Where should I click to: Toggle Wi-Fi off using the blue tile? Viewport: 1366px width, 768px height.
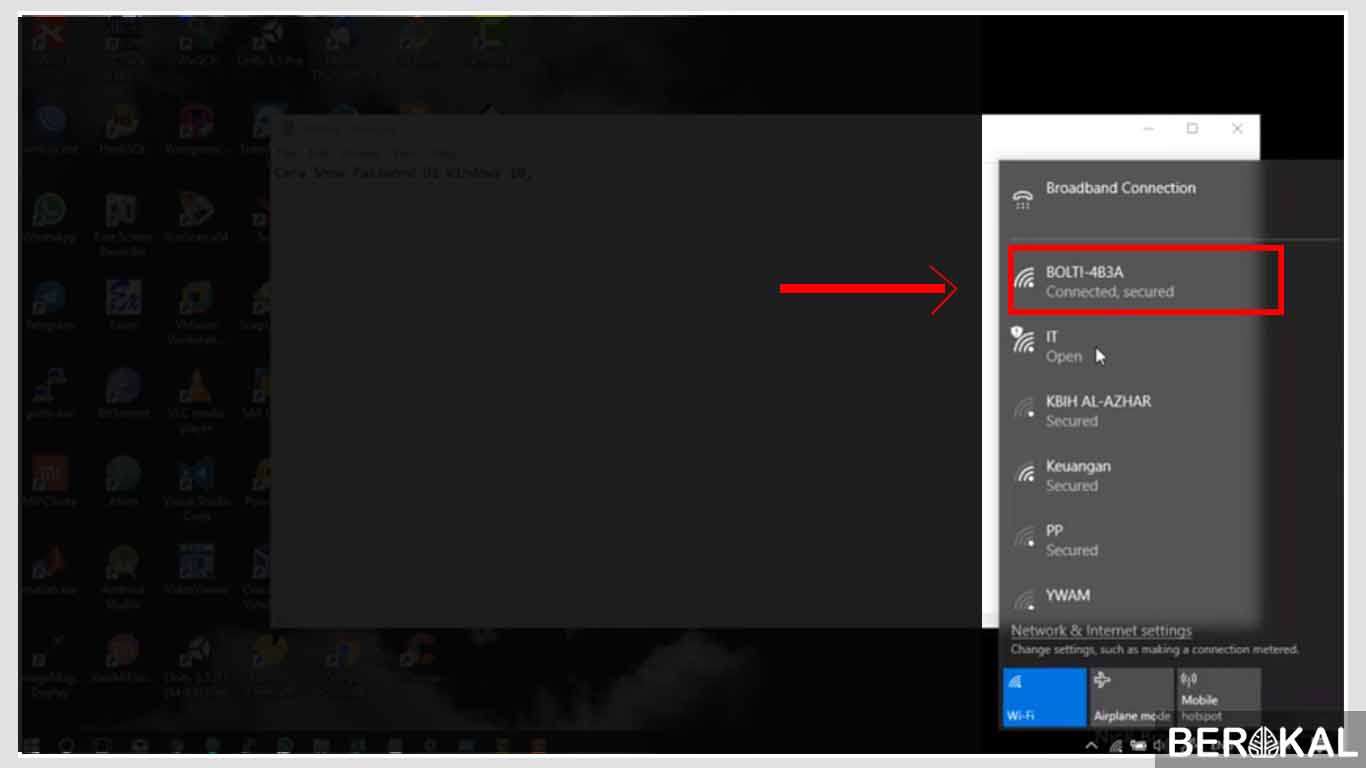coord(1043,695)
